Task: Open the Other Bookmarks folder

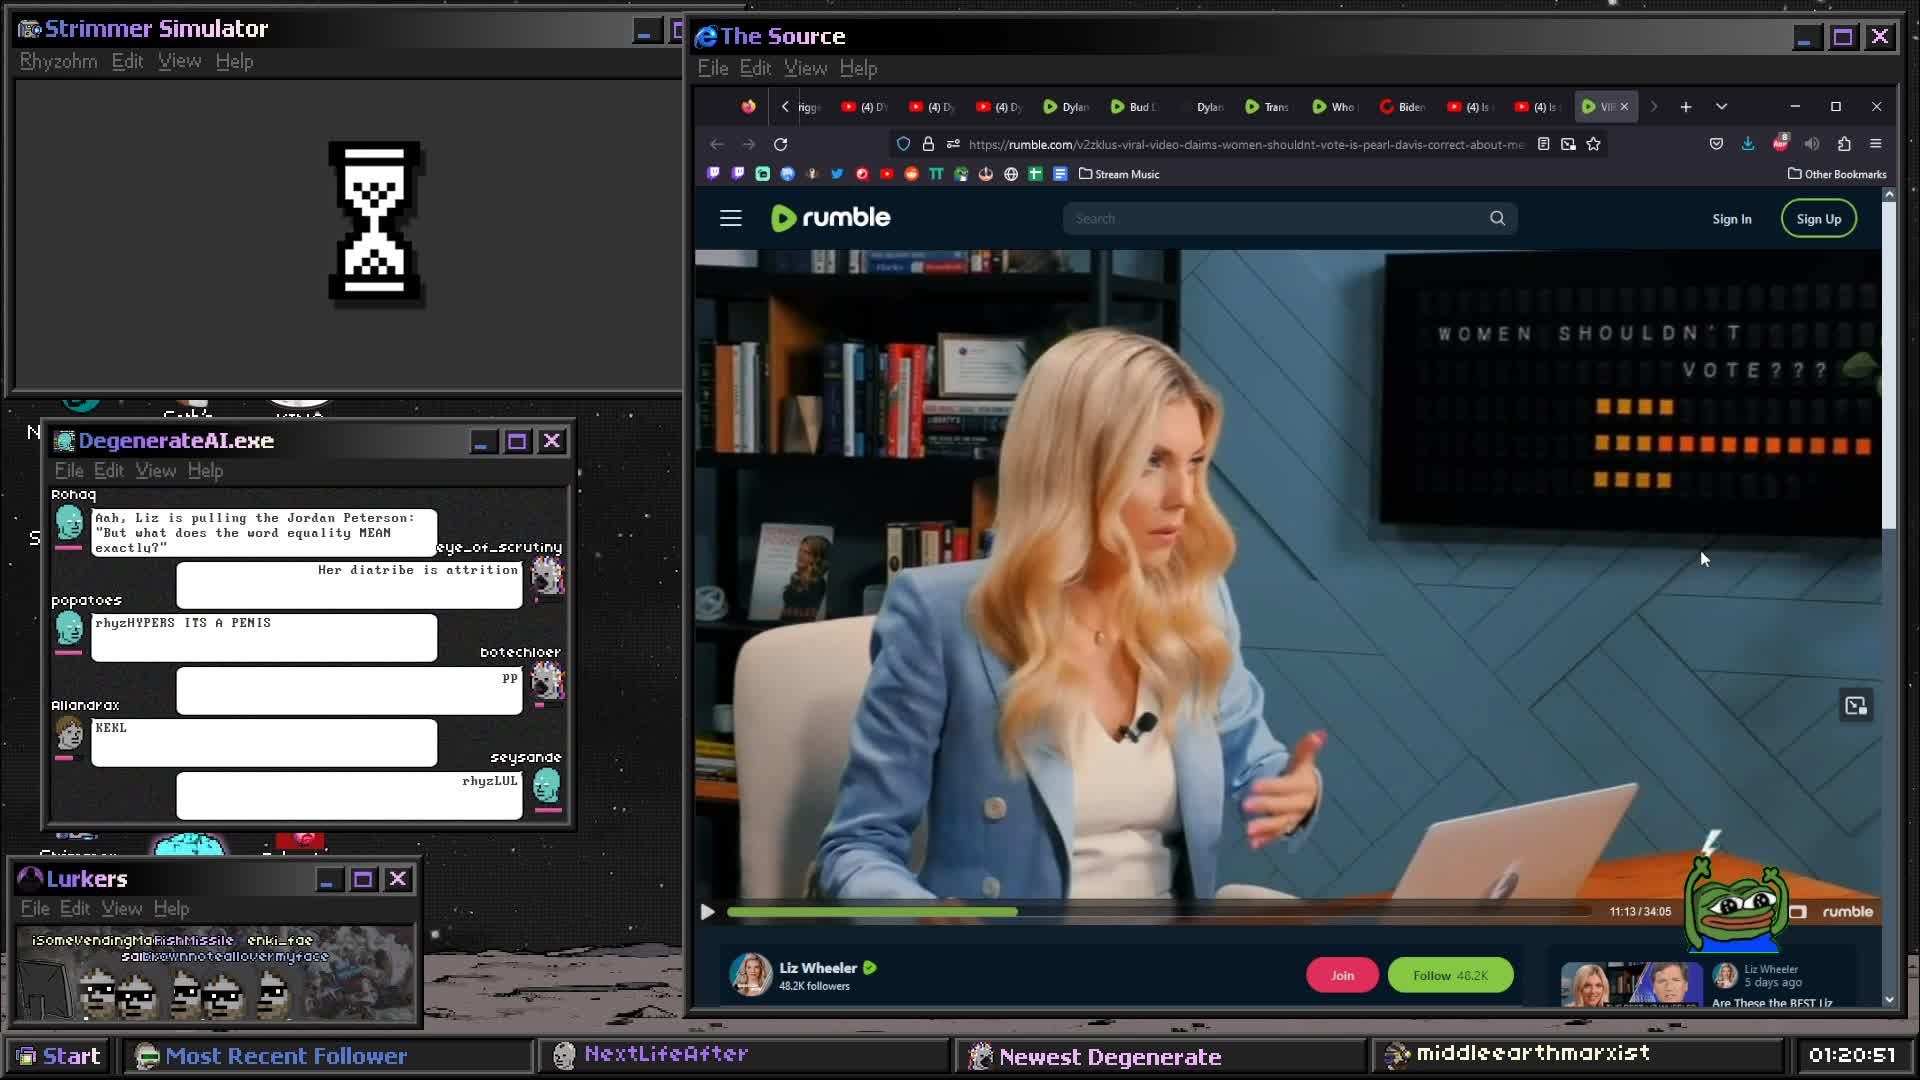Action: [1837, 174]
